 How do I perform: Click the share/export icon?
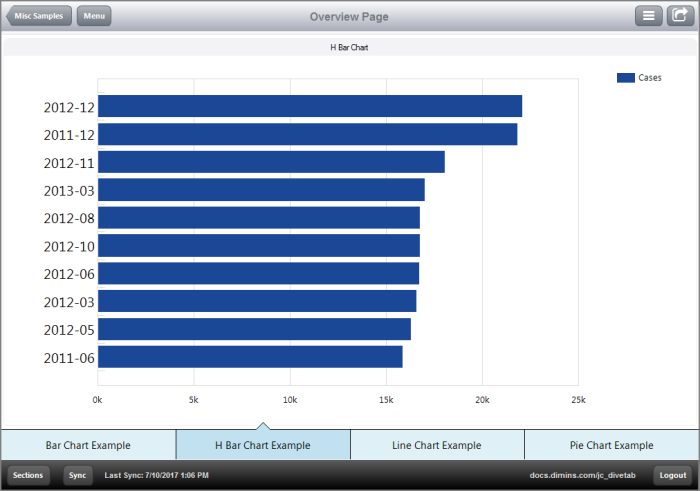[x=680, y=16]
